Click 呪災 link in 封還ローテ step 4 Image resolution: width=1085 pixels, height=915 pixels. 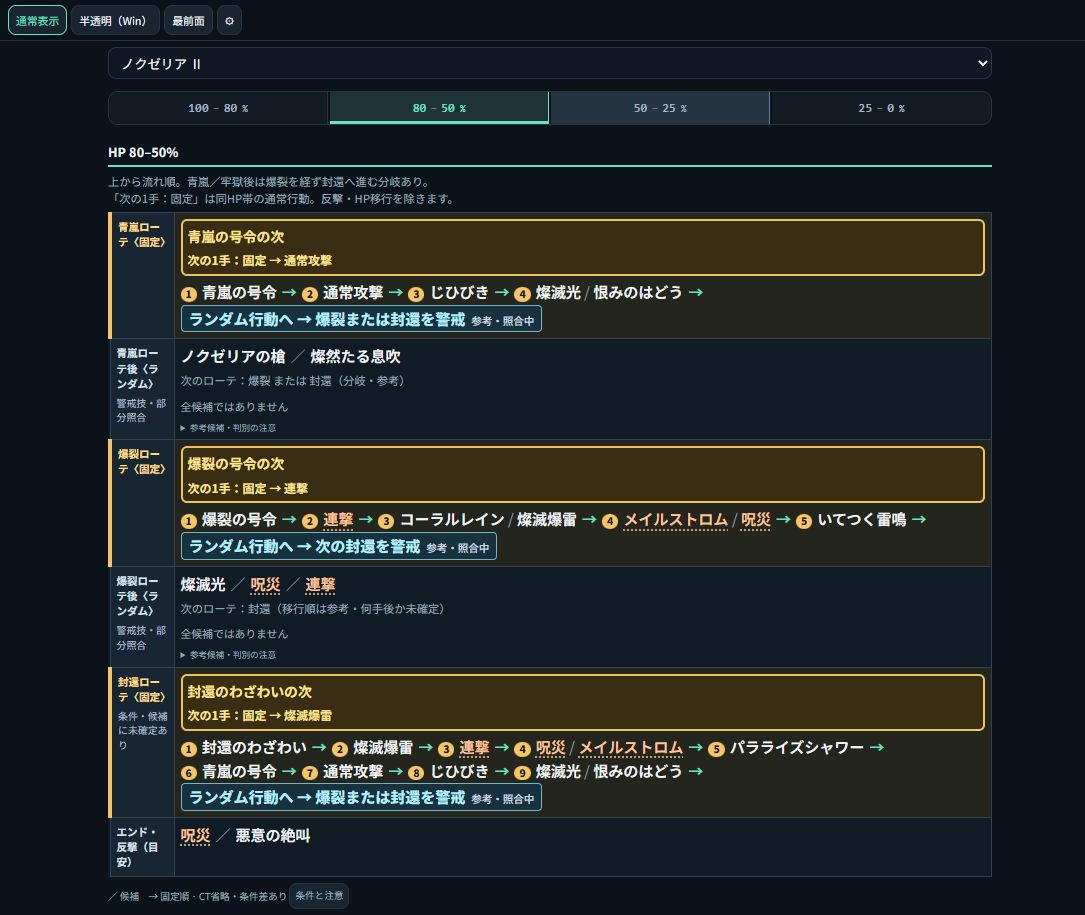tap(551, 748)
